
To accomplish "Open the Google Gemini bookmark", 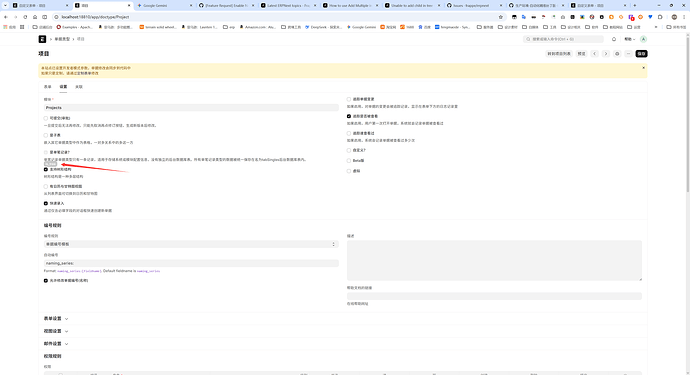I will click(x=361, y=27).
